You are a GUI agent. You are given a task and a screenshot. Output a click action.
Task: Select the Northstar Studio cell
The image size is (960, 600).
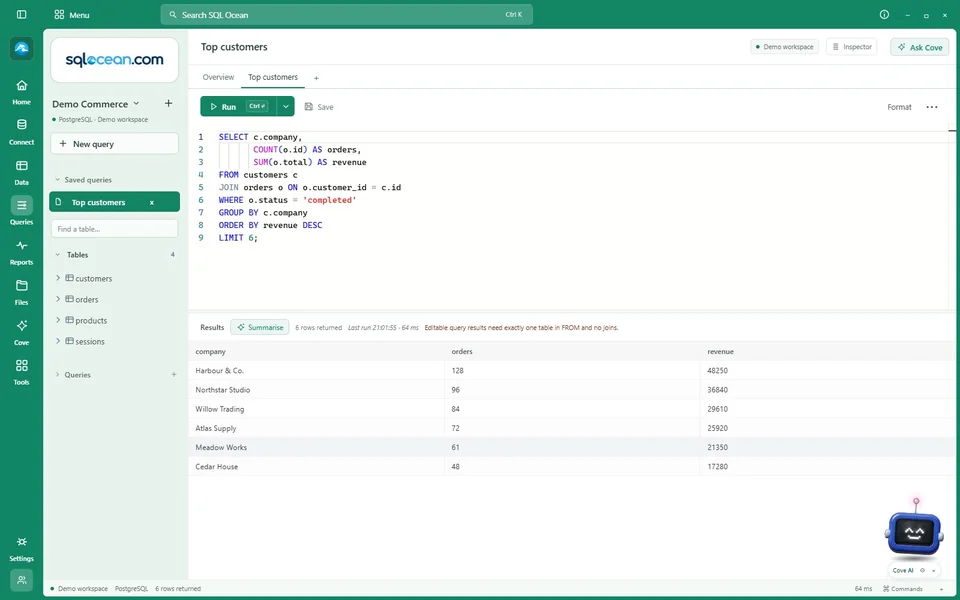(x=317, y=389)
